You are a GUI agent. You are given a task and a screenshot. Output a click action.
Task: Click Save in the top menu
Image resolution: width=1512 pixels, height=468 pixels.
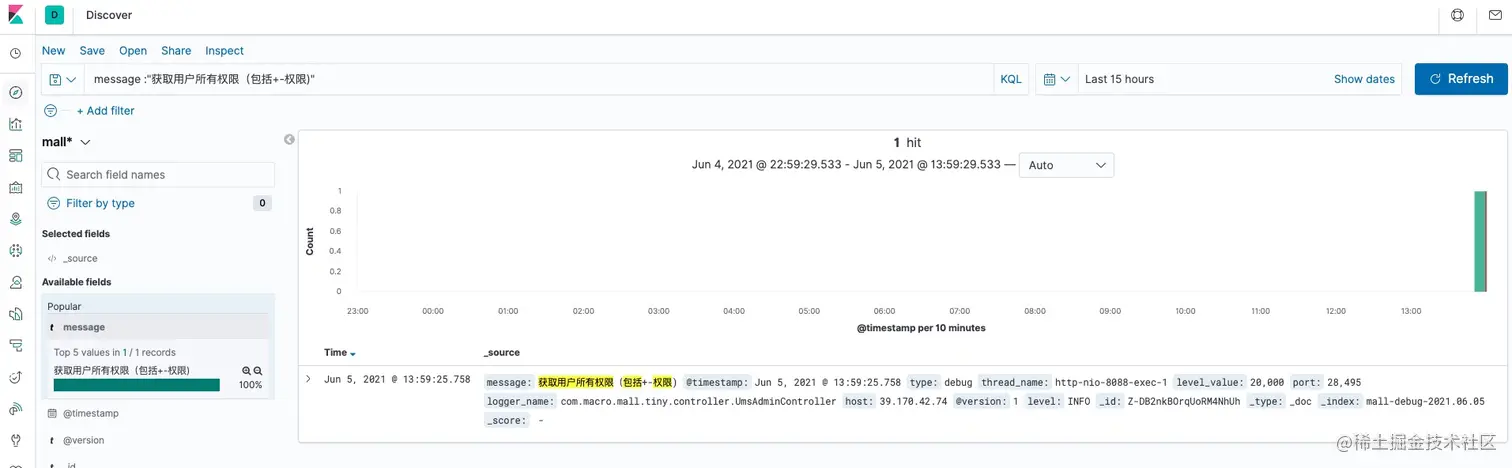pyautogui.click(x=92, y=51)
